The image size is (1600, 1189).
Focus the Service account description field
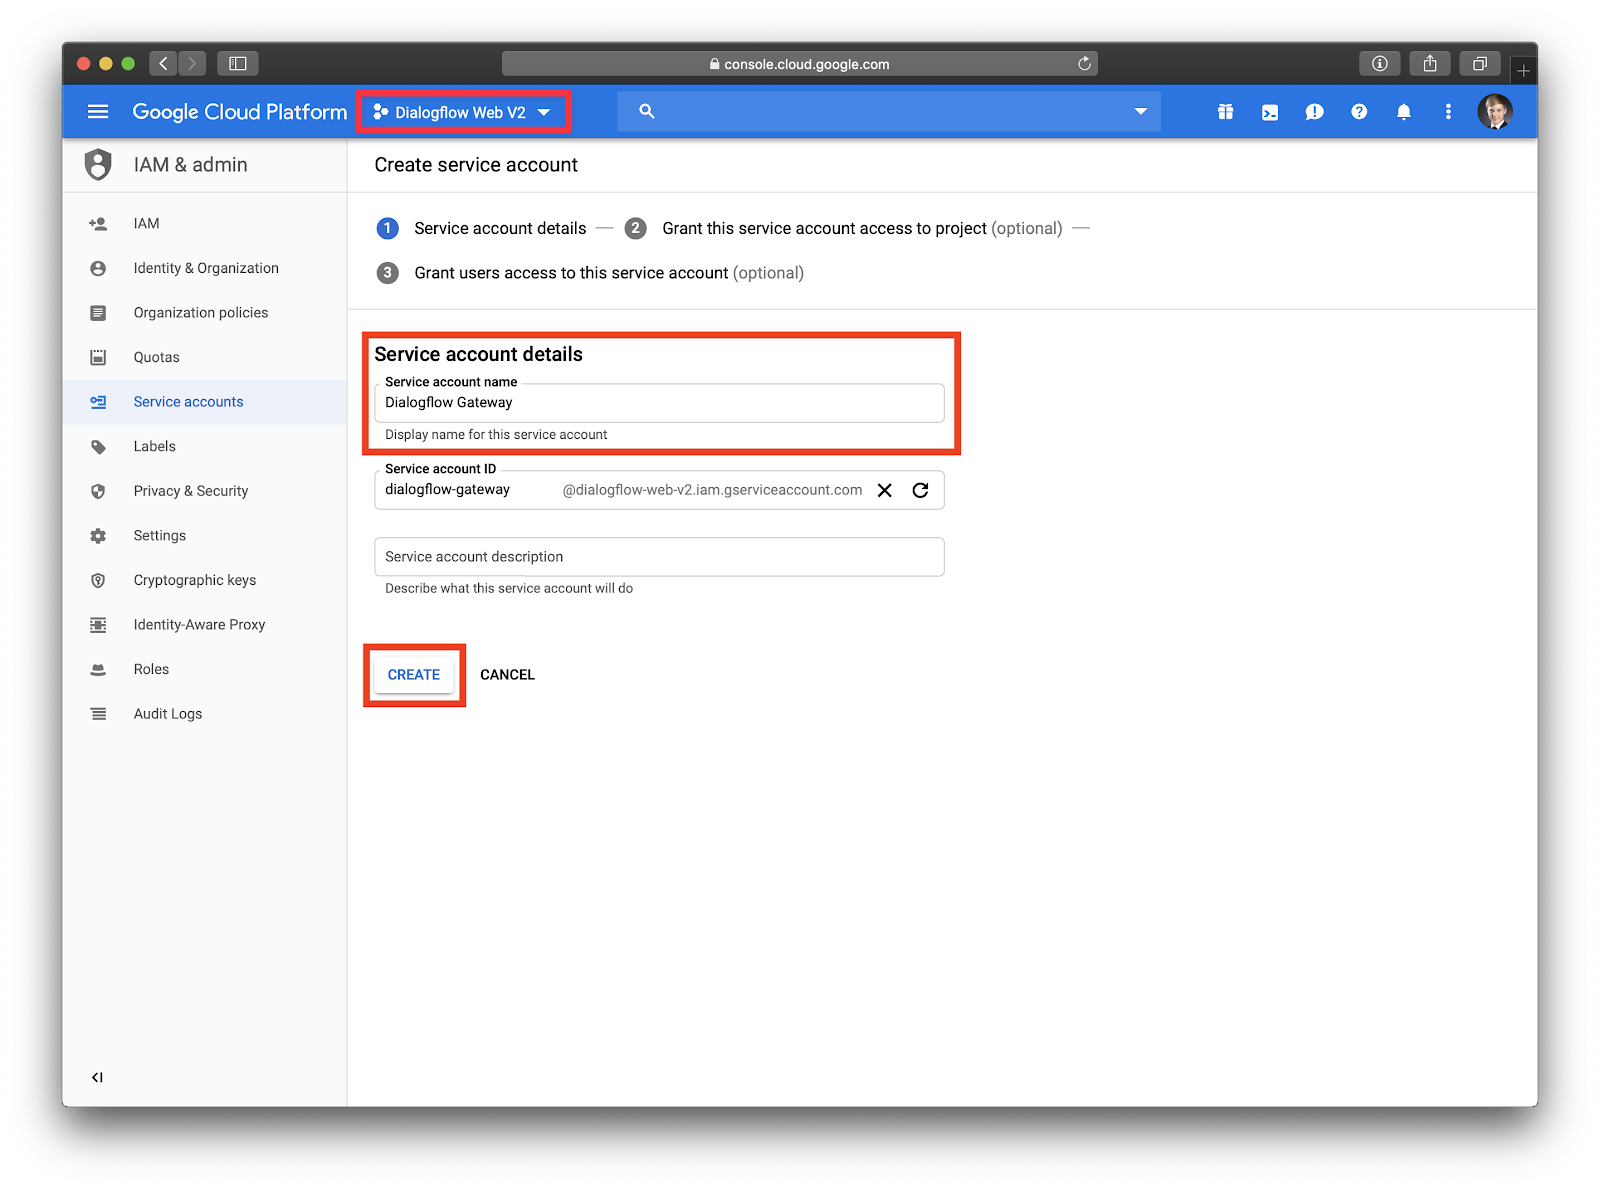(x=659, y=557)
